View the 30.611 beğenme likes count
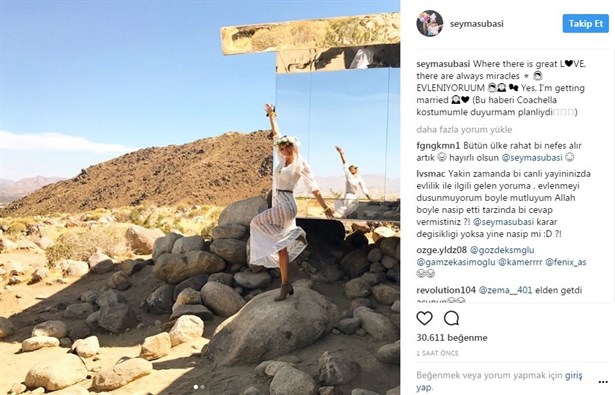This screenshot has width=615, height=395. pos(452,338)
